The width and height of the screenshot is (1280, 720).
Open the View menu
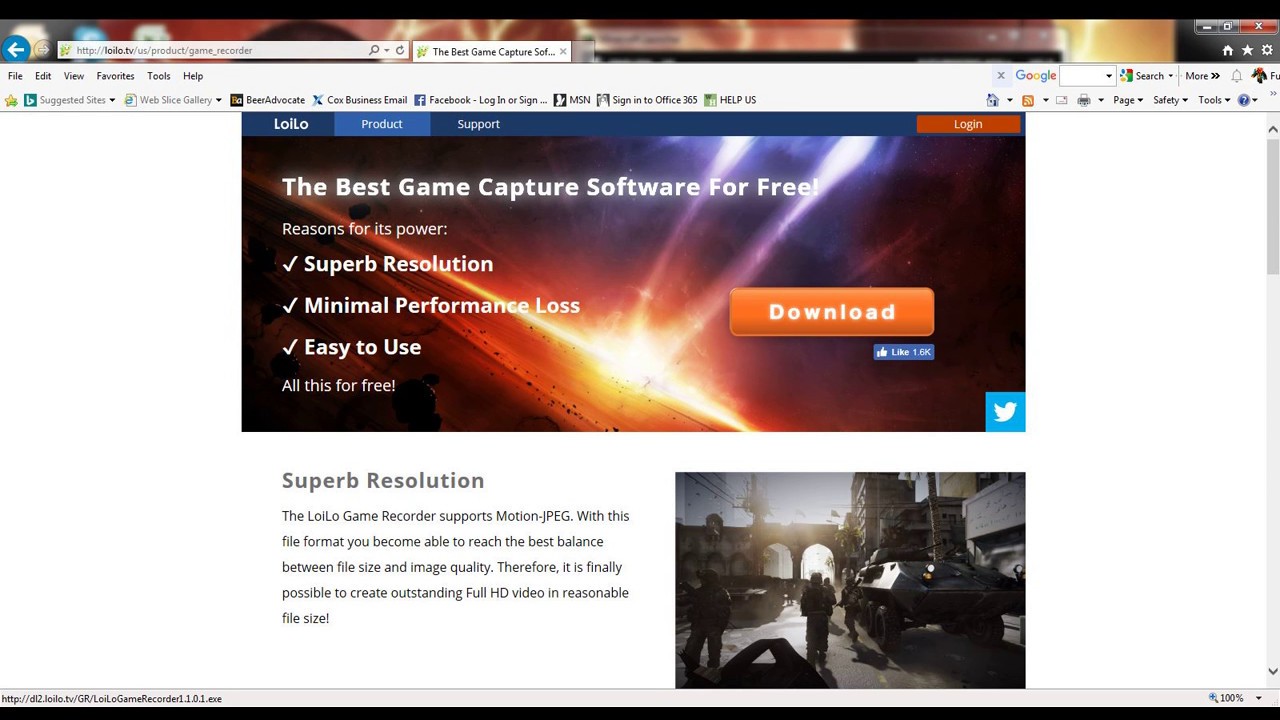pyautogui.click(x=74, y=76)
